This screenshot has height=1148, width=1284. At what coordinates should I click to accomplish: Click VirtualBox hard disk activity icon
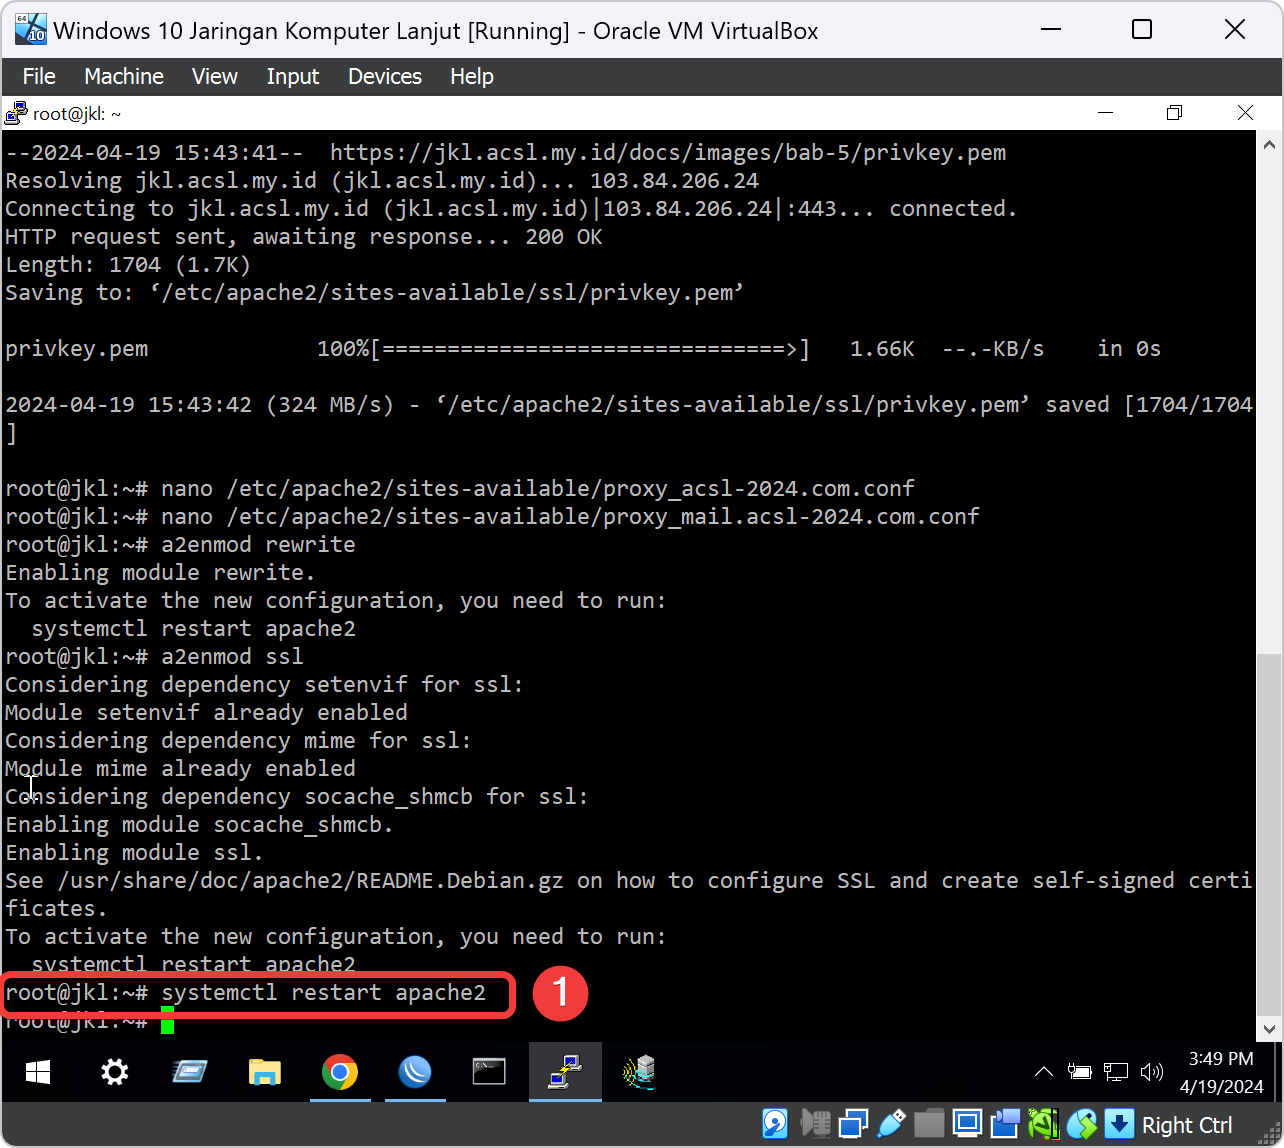point(775,1124)
